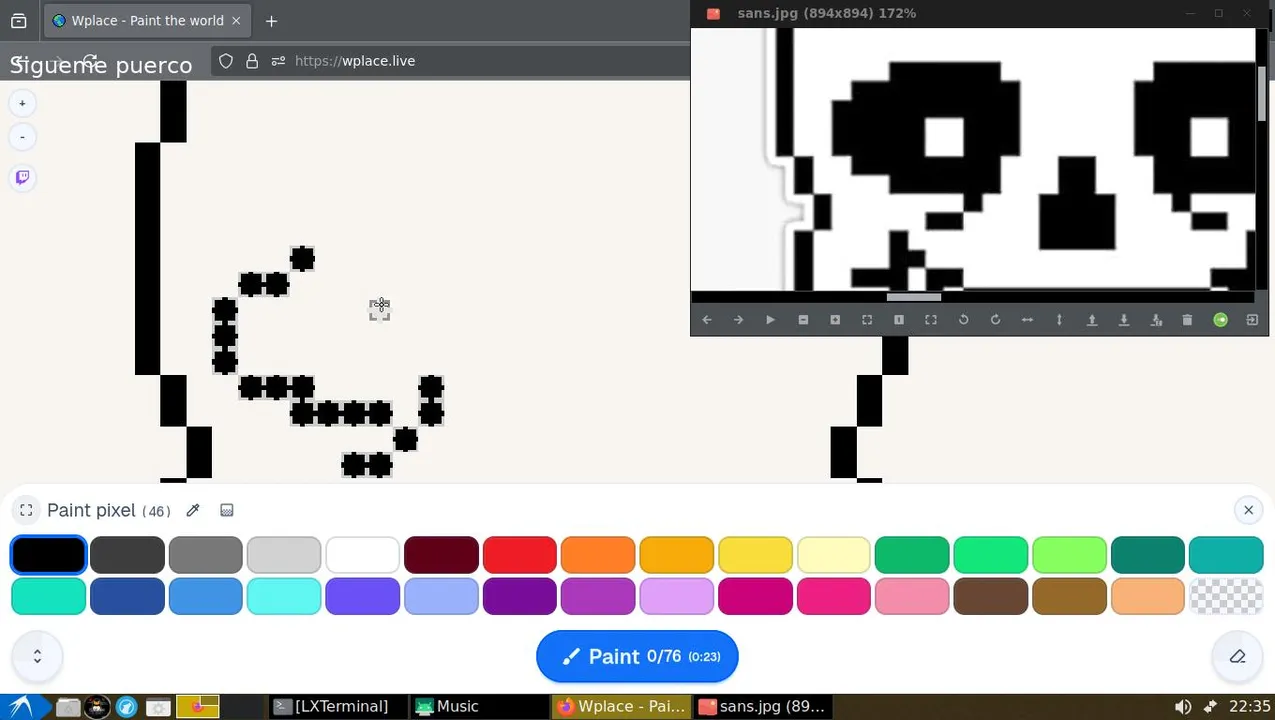Choose the dark brown color swatch
1275x720 pixels.
990,596
